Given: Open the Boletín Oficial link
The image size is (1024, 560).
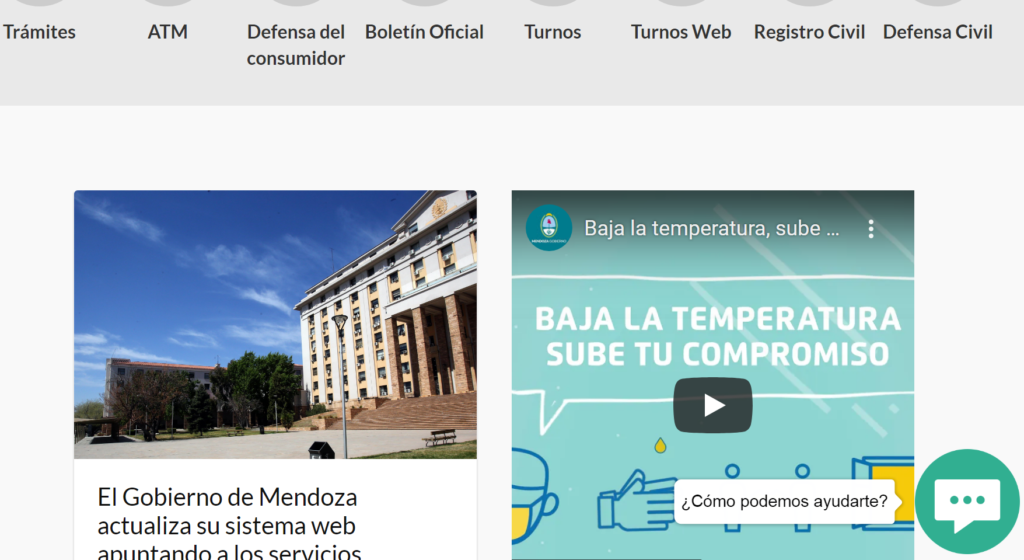Looking at the screenshot, I should coord(424,32).
